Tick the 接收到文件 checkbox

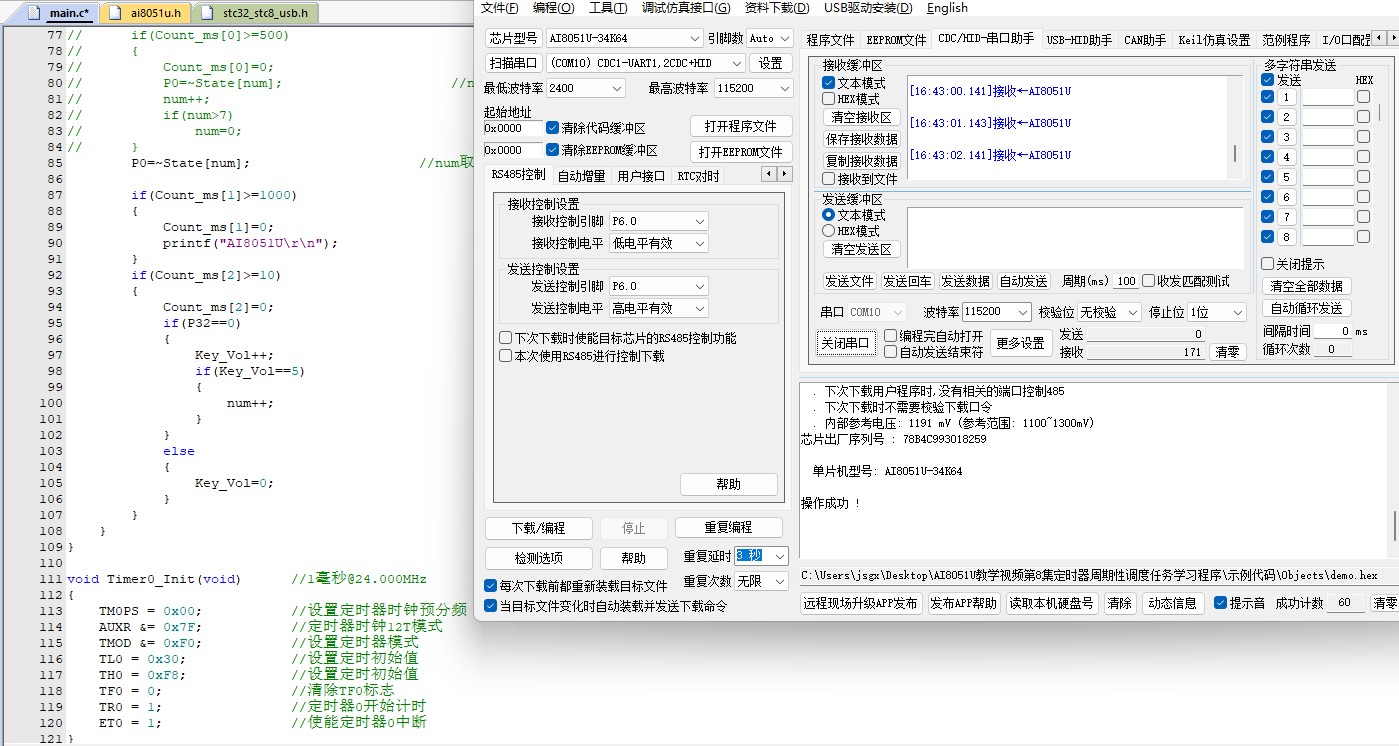(x=828, y=179)
